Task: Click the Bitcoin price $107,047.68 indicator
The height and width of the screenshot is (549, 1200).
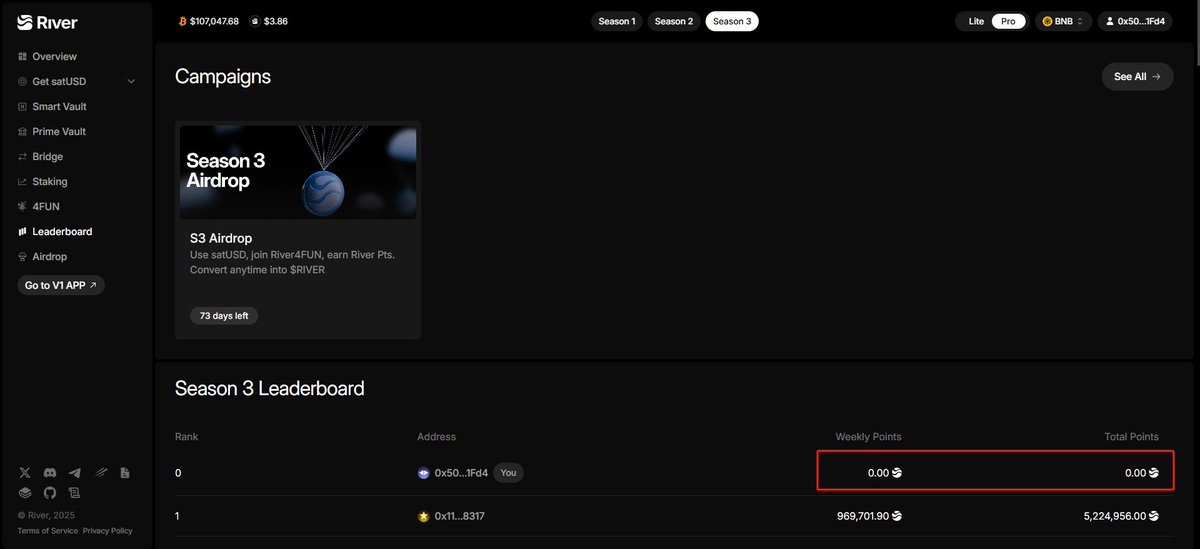Action: tap(208, 21)
